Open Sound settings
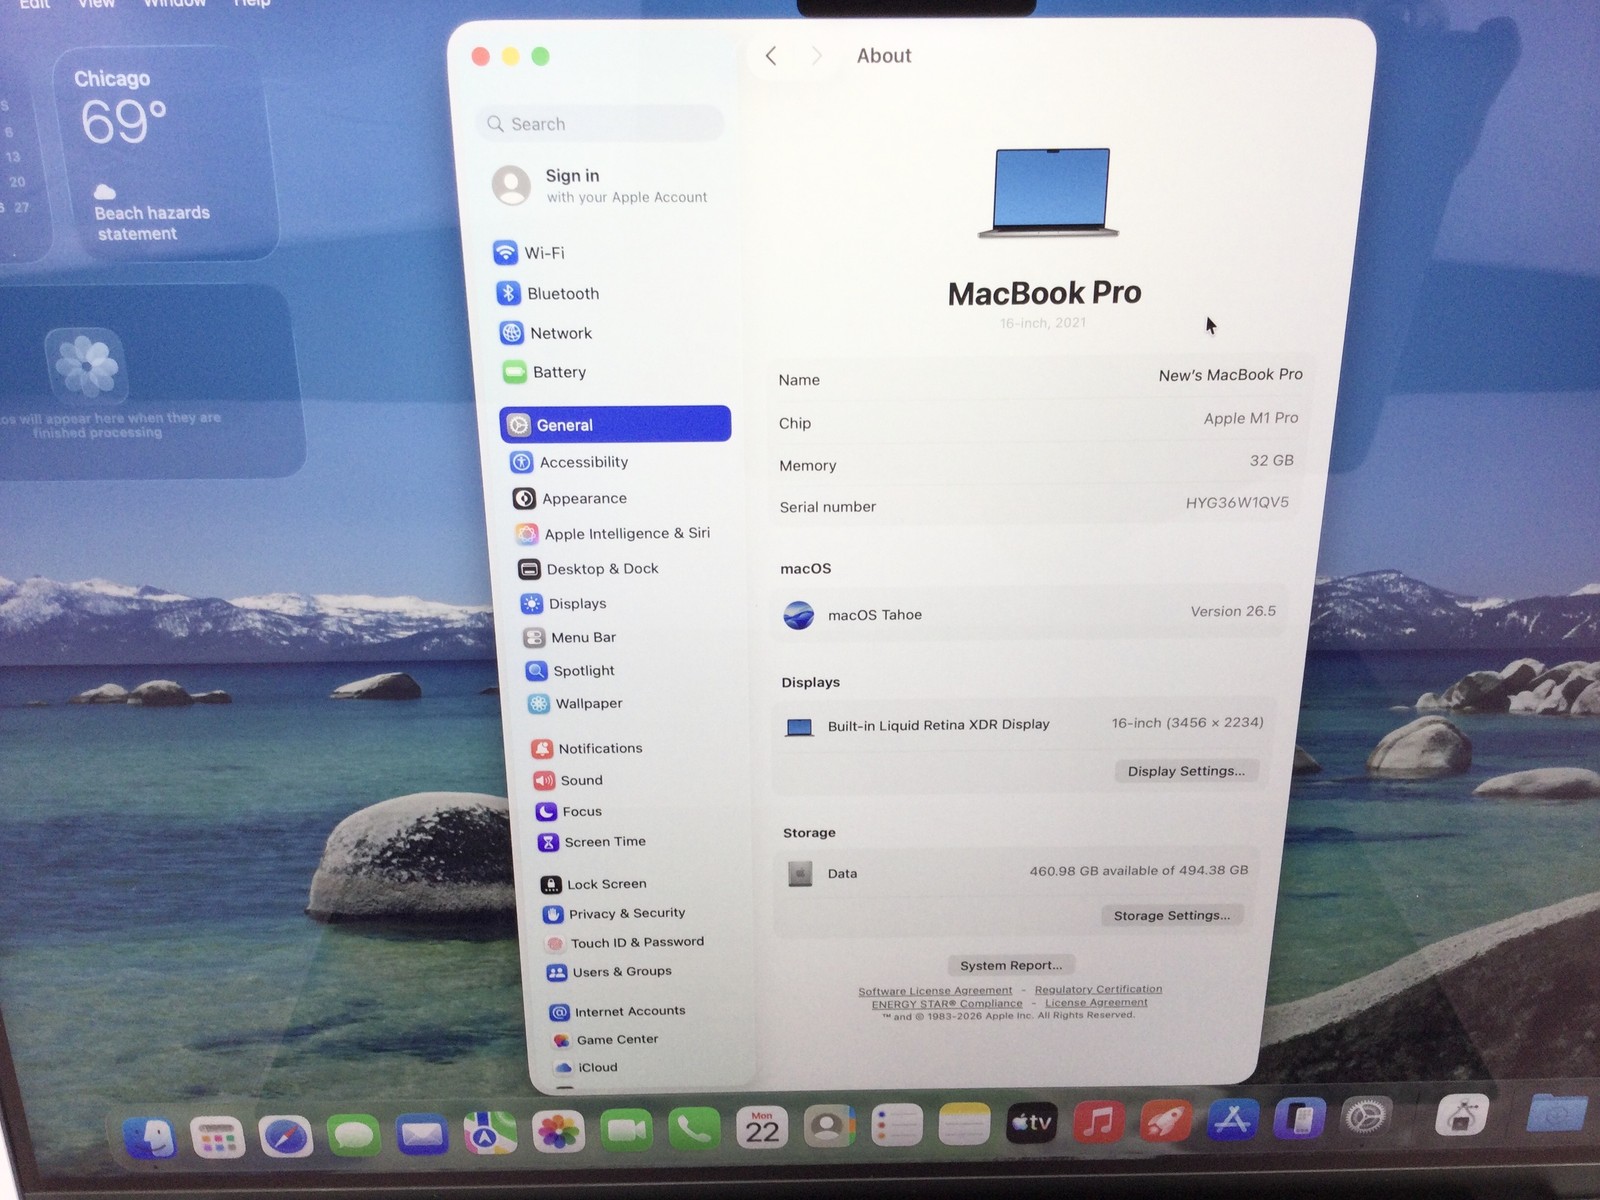This screenshot has height=1200, width=1600. click(568, 780)
